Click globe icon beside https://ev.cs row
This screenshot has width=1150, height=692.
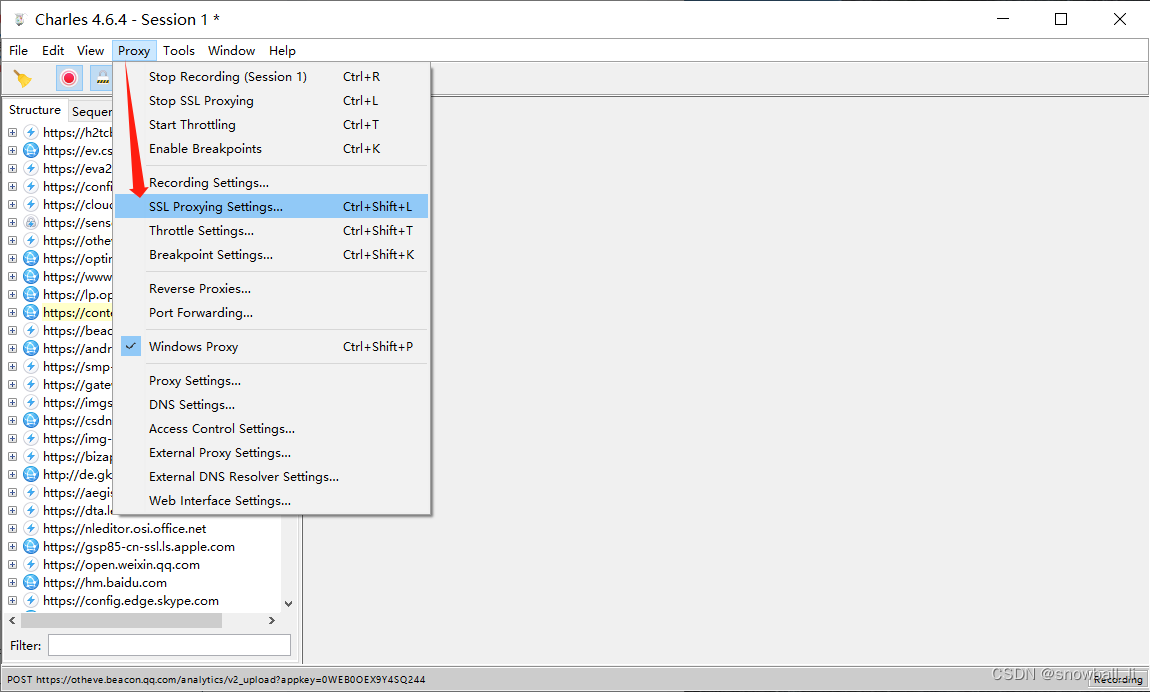[x=31, y=150]
